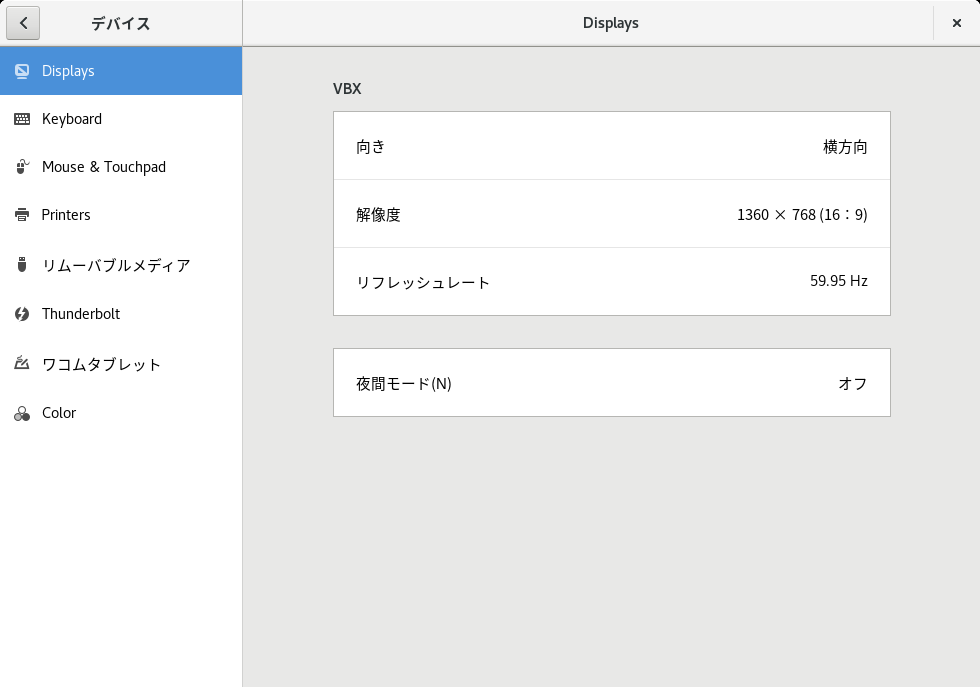Select the 59.95 Hz refresh rate value
The height and width of the screenshot is (687, 980).
839,281
